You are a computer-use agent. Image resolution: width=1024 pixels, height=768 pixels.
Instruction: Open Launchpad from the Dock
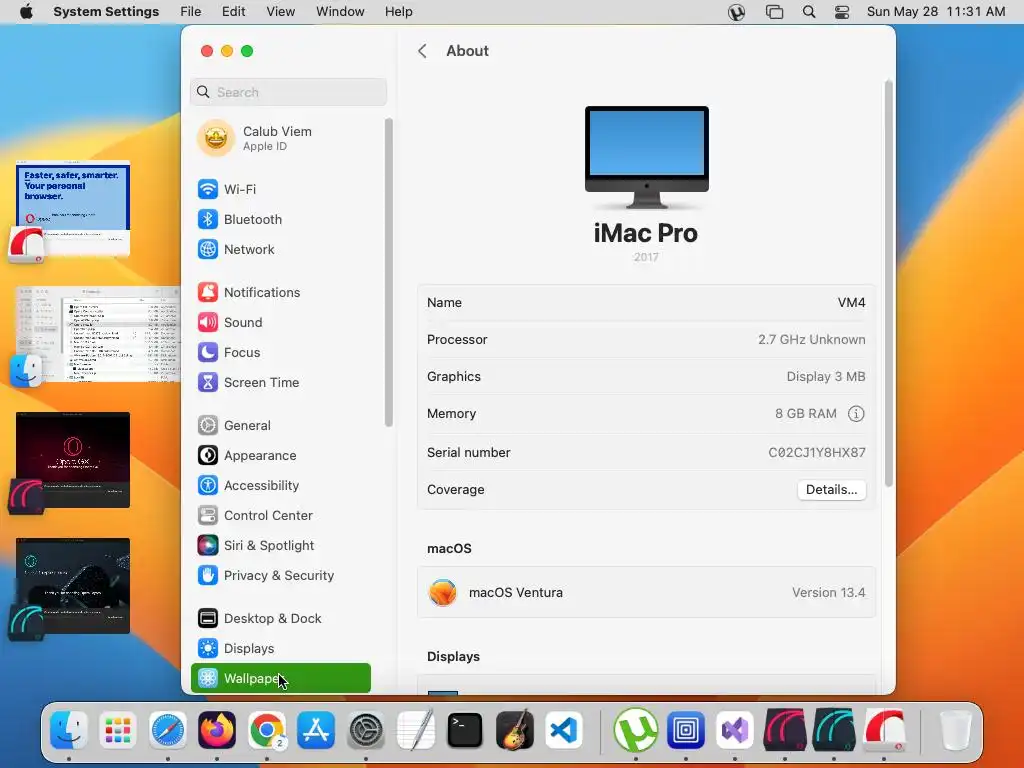point(118,729)
